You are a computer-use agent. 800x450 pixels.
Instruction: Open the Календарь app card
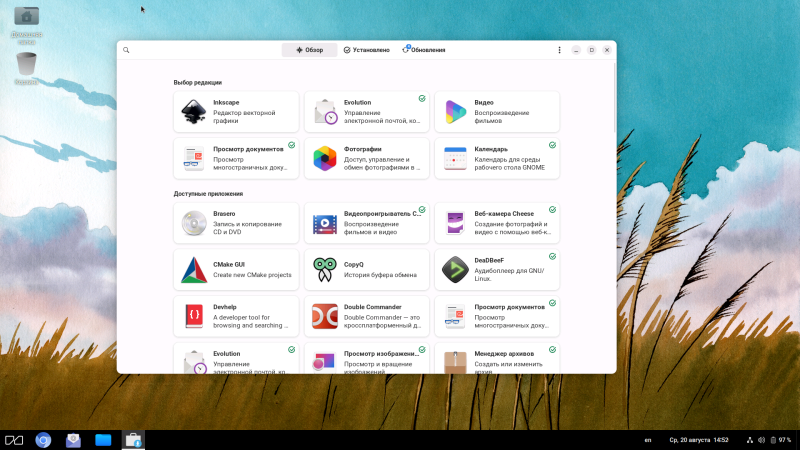click(497, 158)
